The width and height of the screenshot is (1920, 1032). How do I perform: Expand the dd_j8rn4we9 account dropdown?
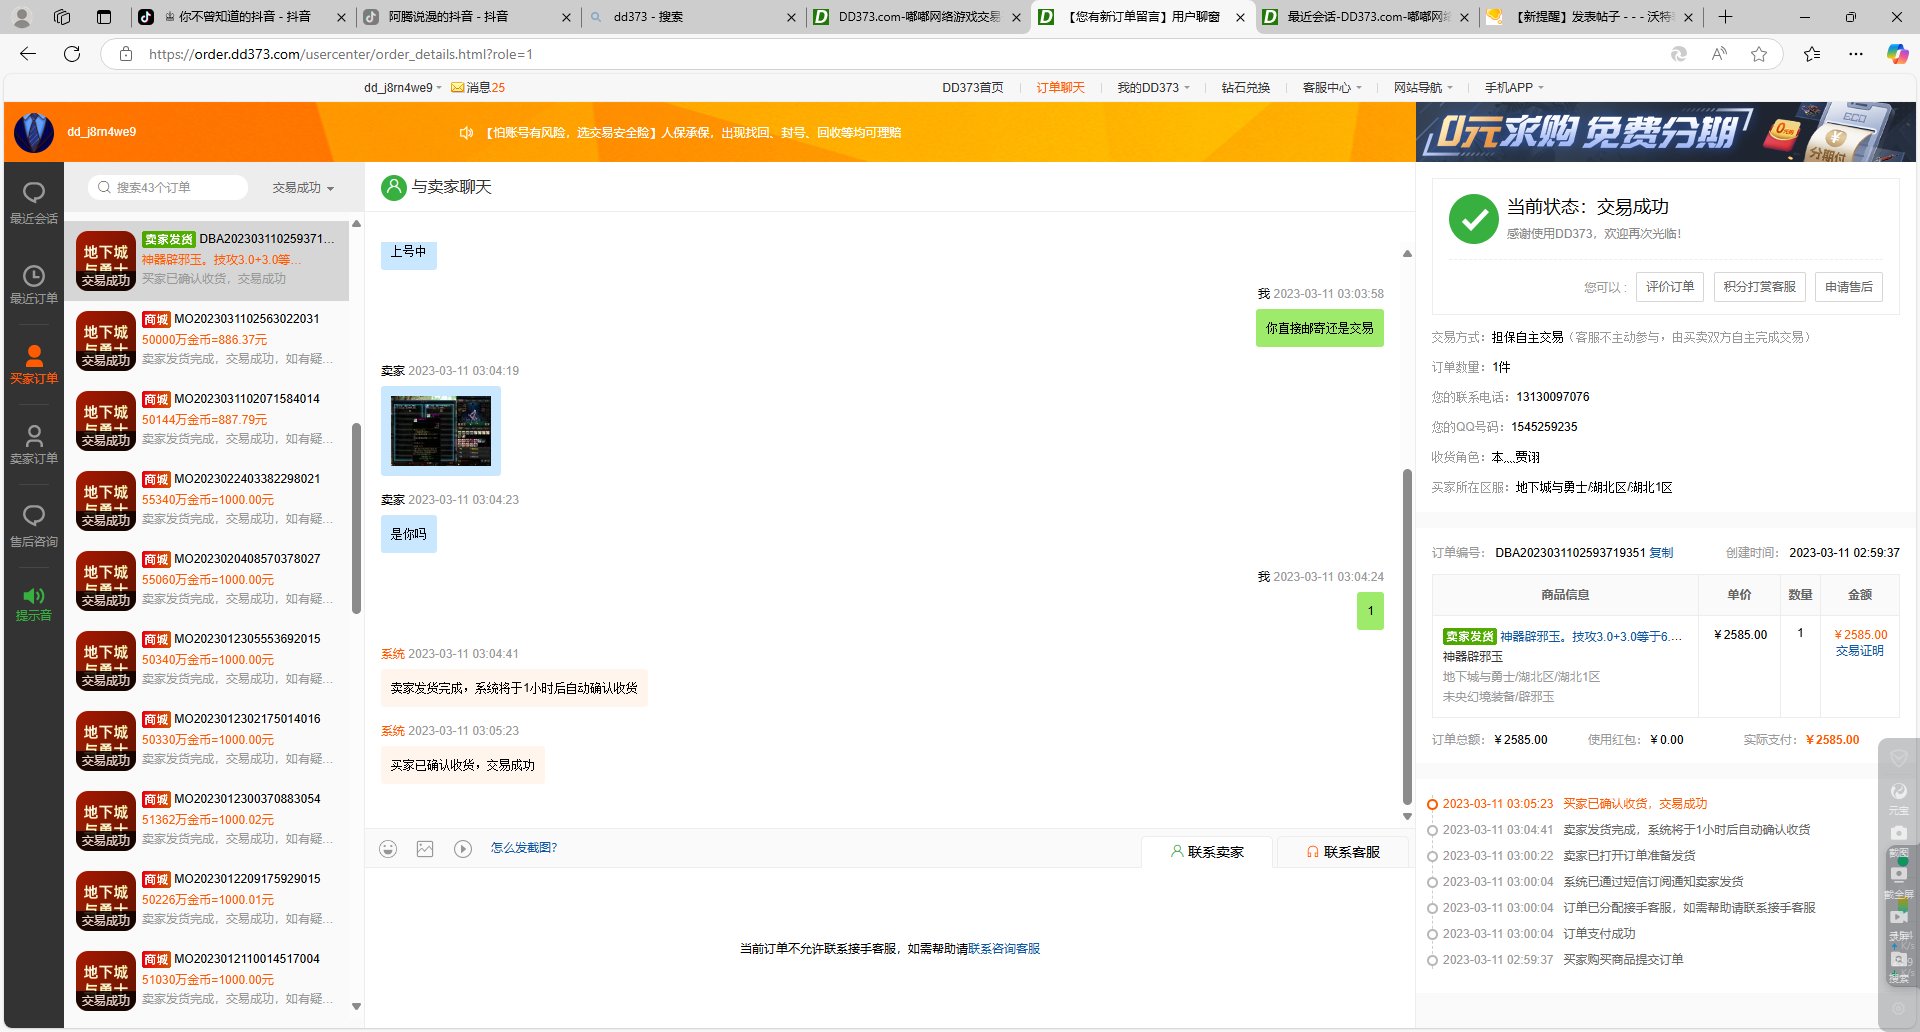(403, 88)
